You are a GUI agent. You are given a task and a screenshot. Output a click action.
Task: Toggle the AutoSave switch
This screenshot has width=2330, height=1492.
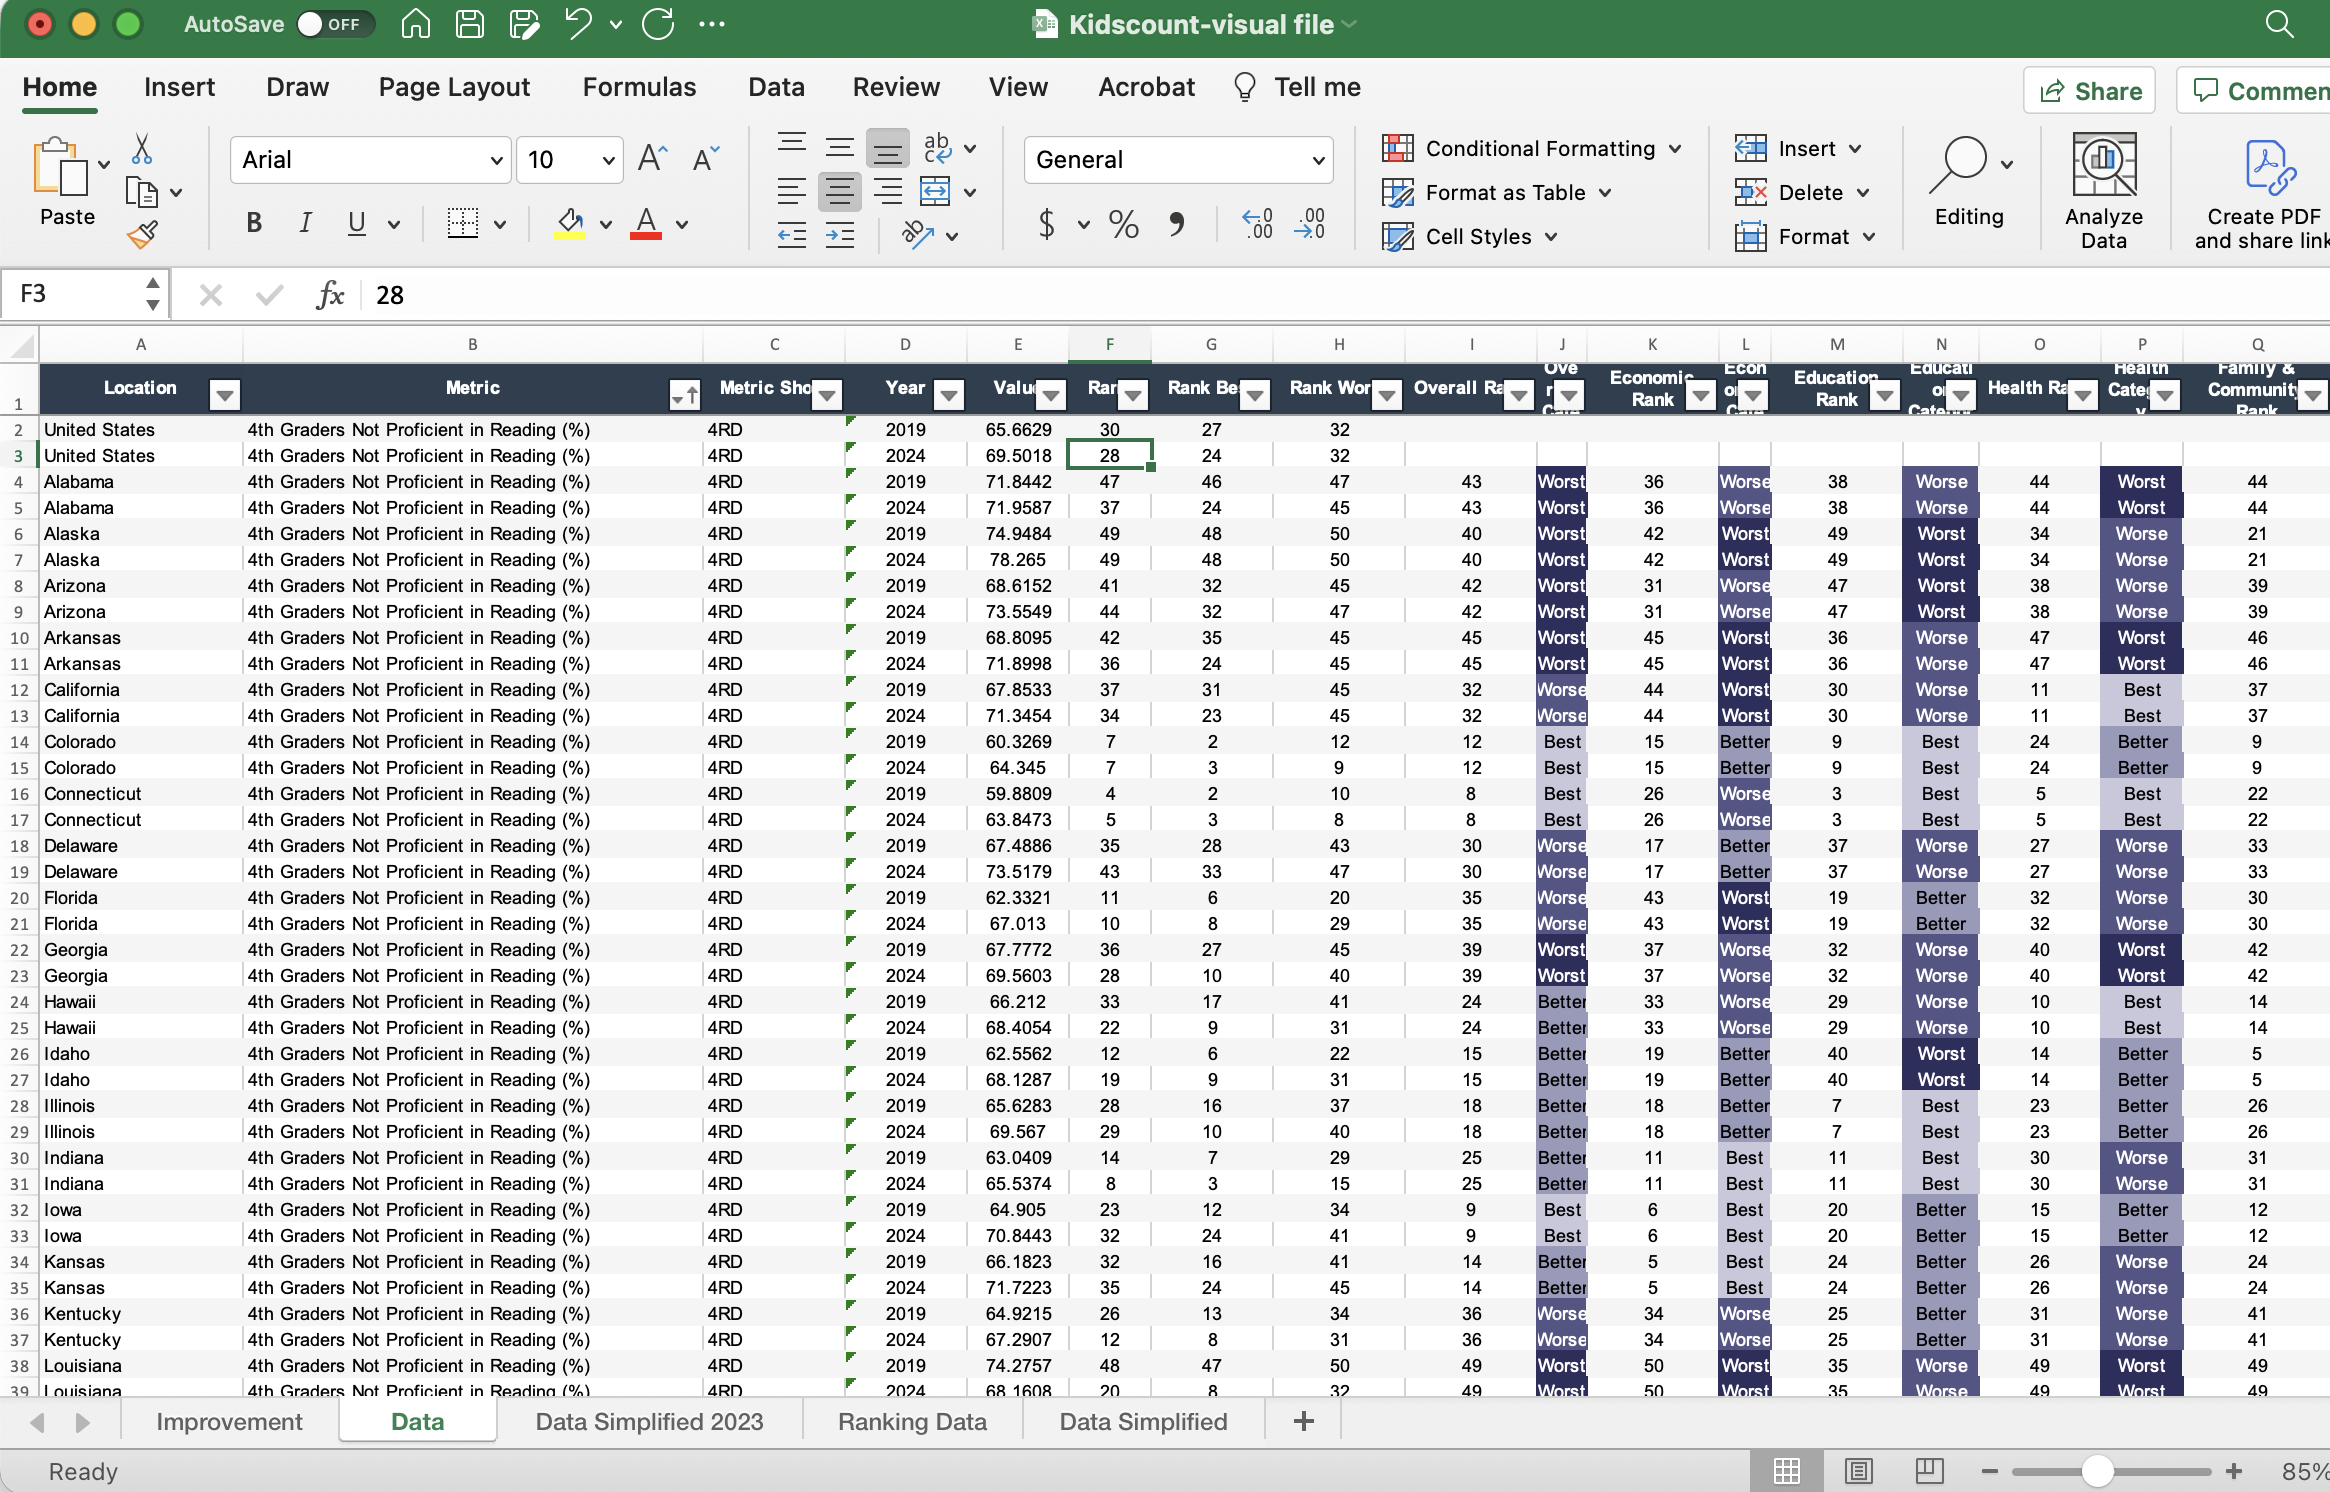coord(334,24)
